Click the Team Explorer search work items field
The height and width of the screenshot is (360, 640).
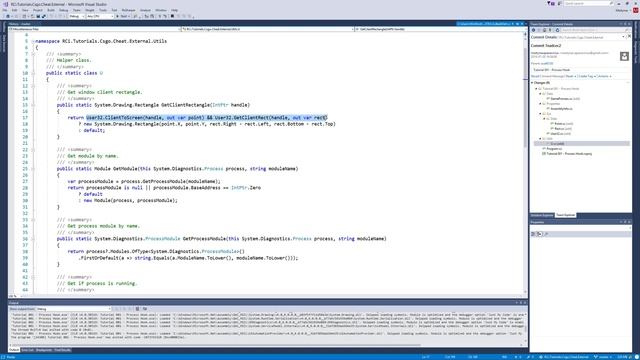[595, 30]
